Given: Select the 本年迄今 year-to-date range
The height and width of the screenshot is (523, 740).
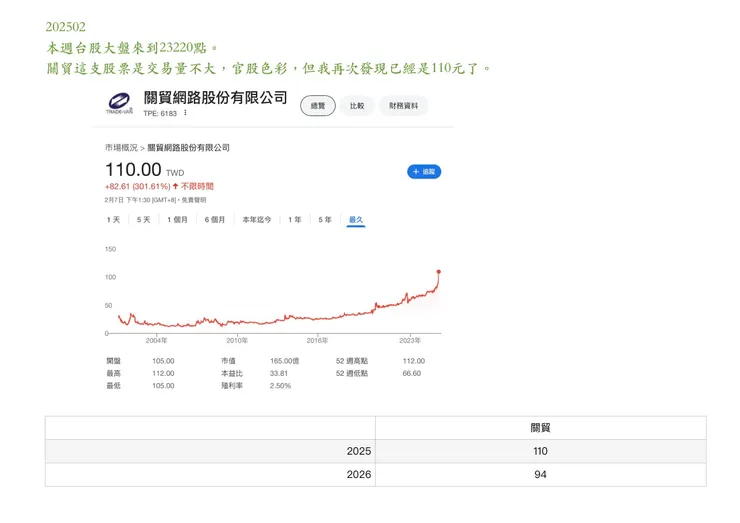Looking at the screenshot, I should pyautogui.click(x=257, y=219).
